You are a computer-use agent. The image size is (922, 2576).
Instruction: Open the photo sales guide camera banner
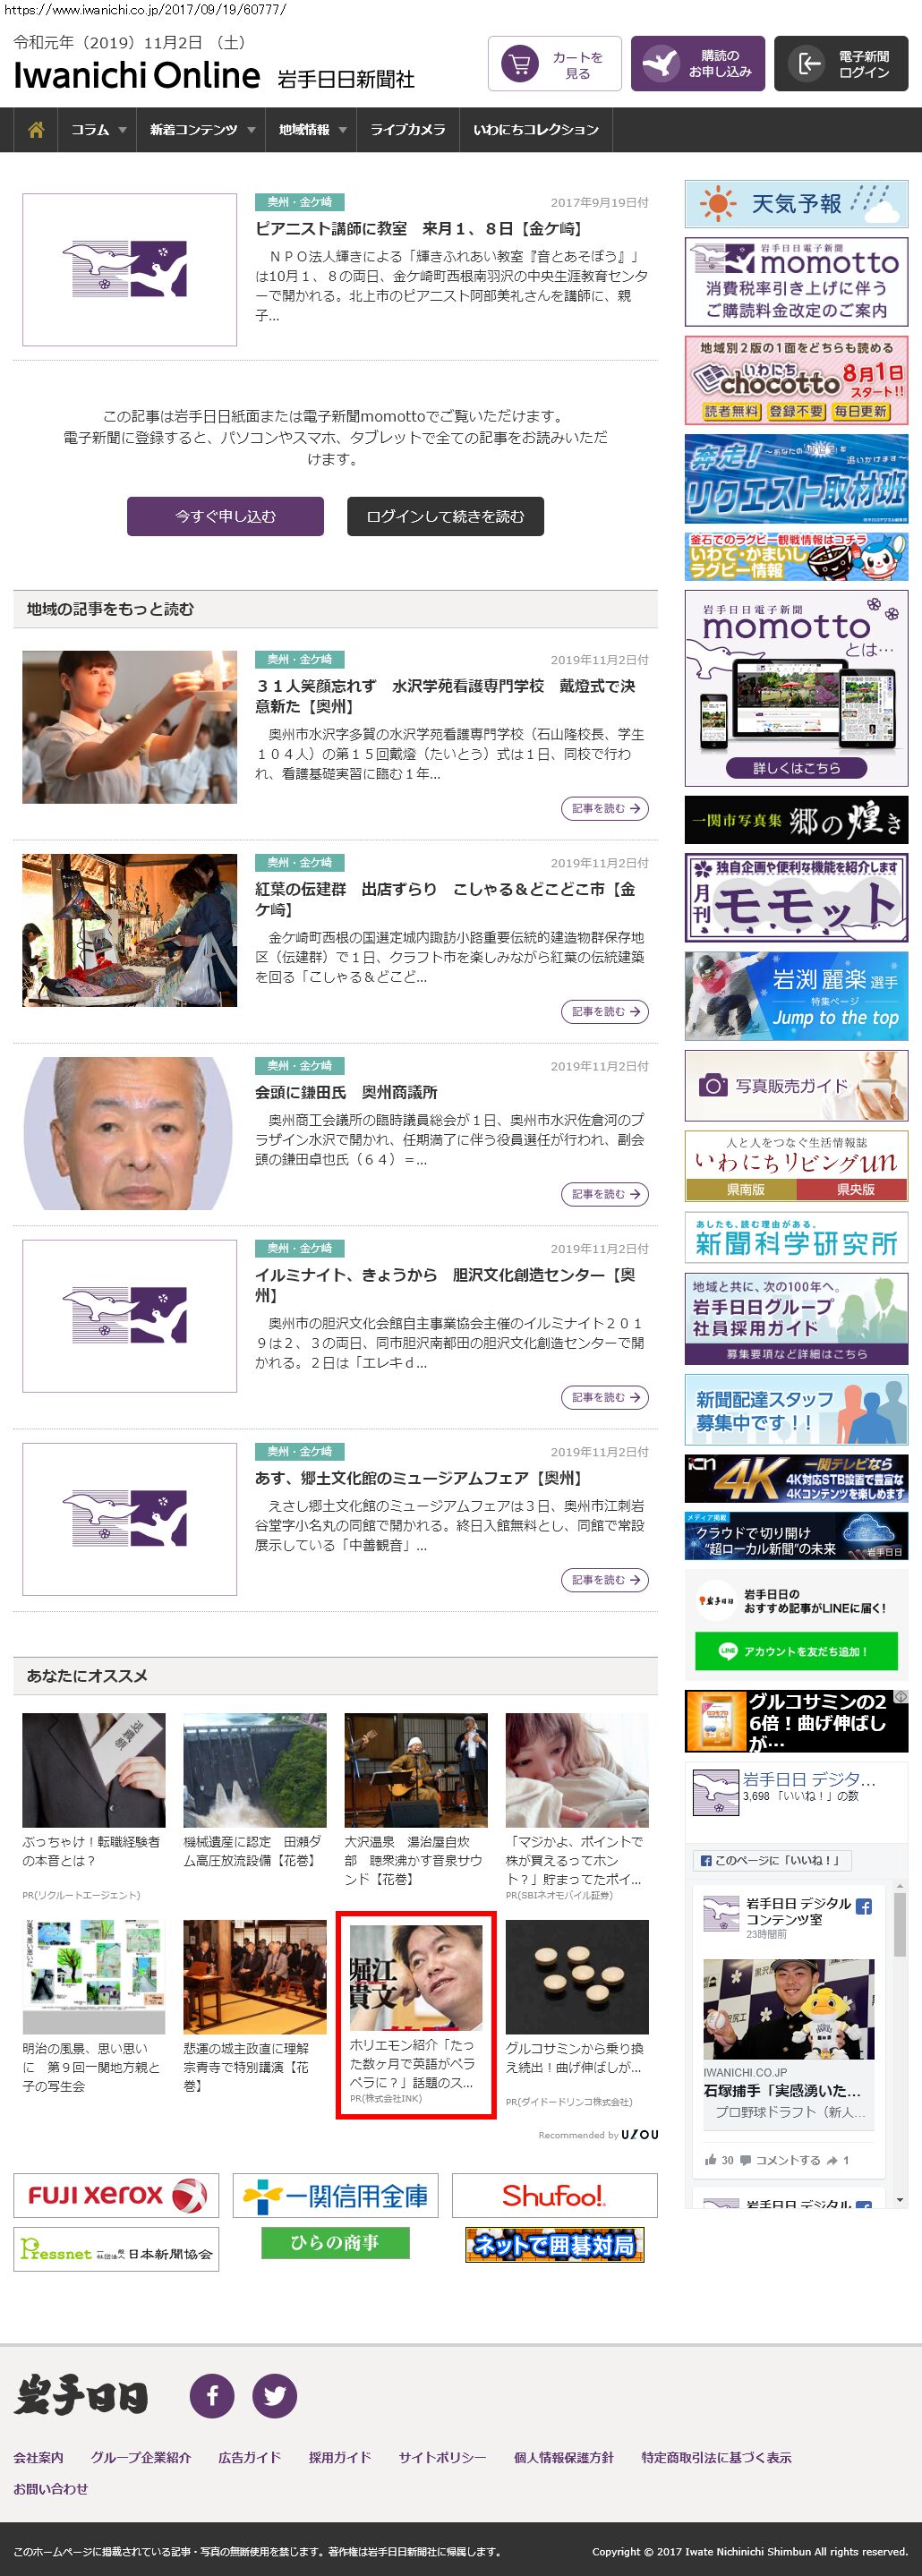796,1085
